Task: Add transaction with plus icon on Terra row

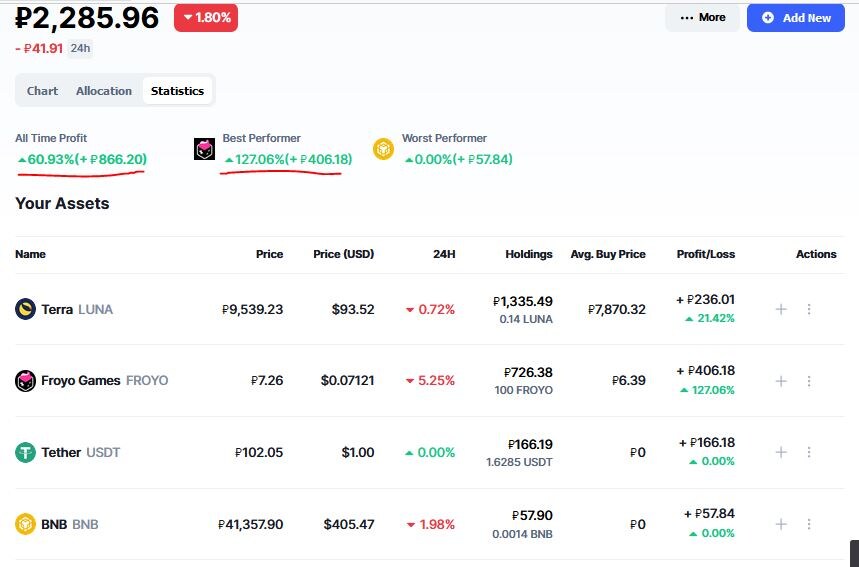Action: pyautogui.click(x=781, y=309)
